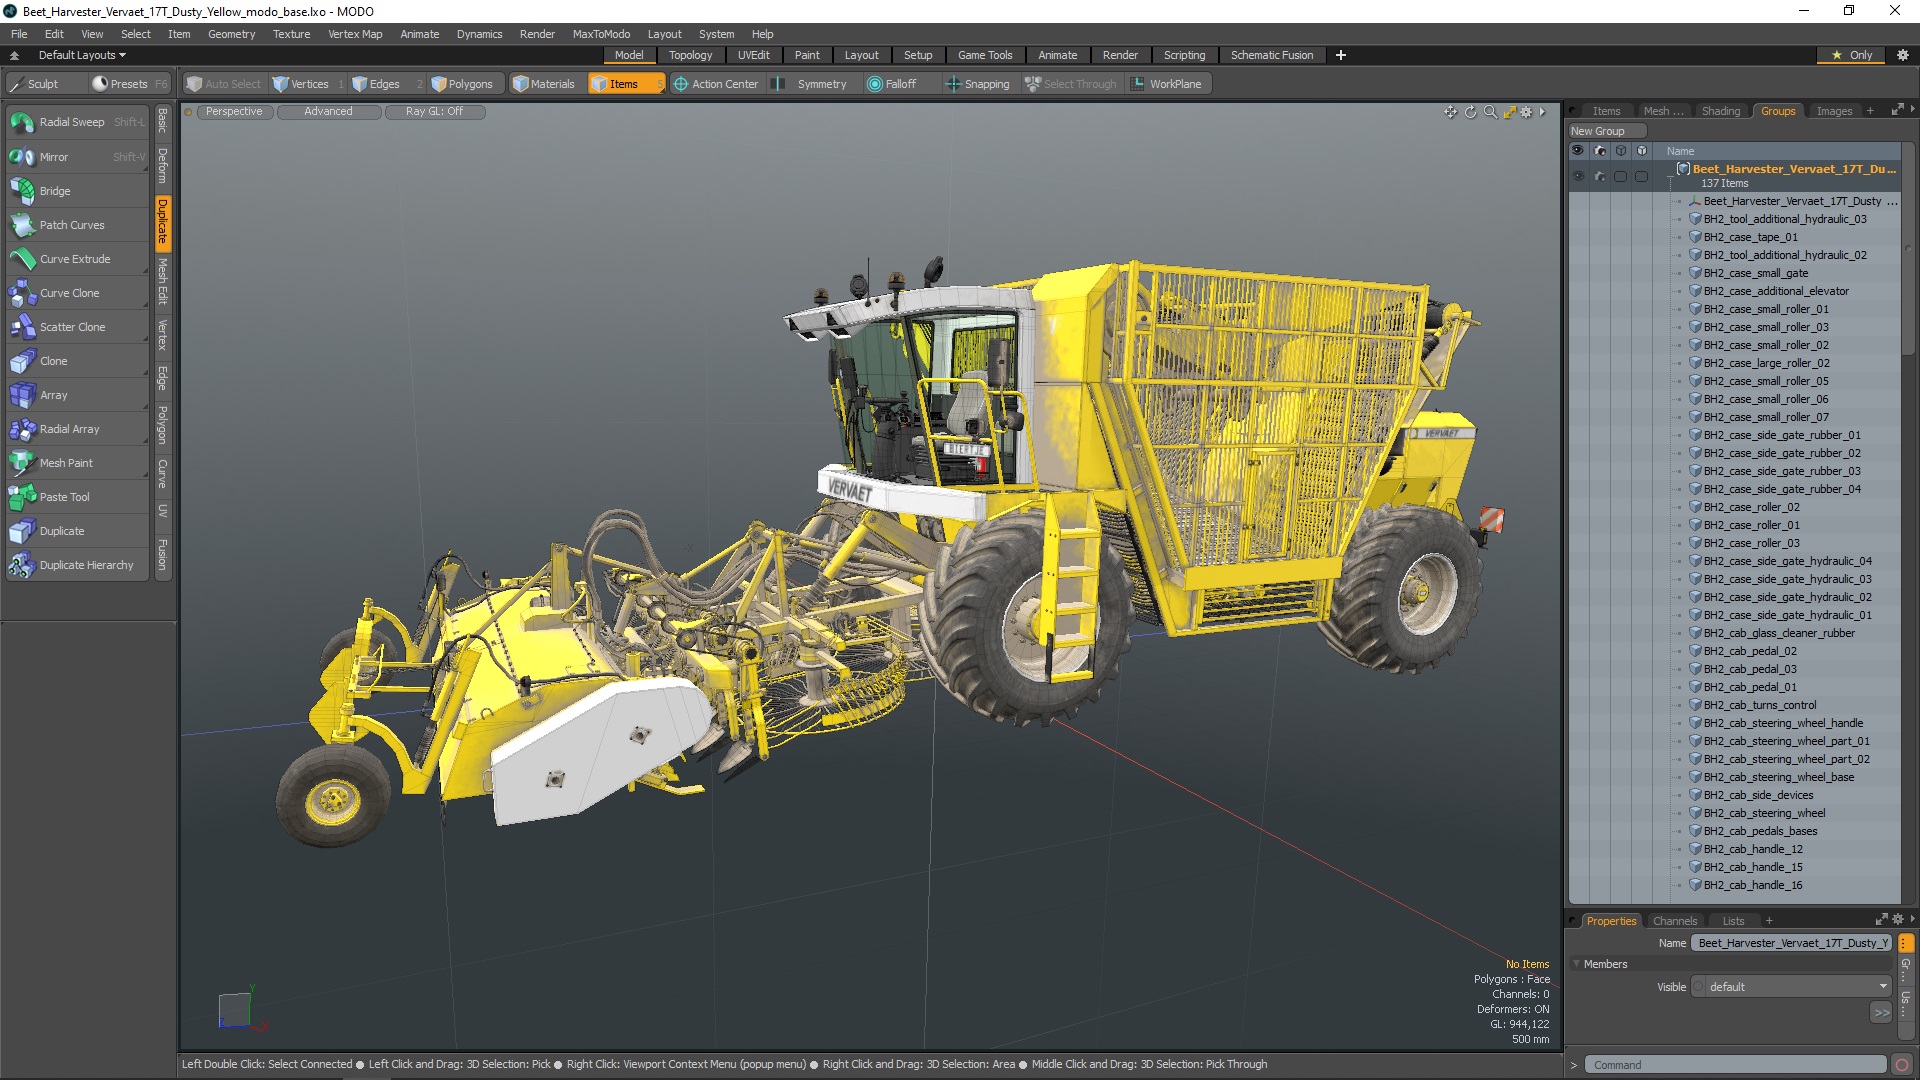
Task: Select the BH2_case_tape_01 item
Action: tap(1750, 237)
